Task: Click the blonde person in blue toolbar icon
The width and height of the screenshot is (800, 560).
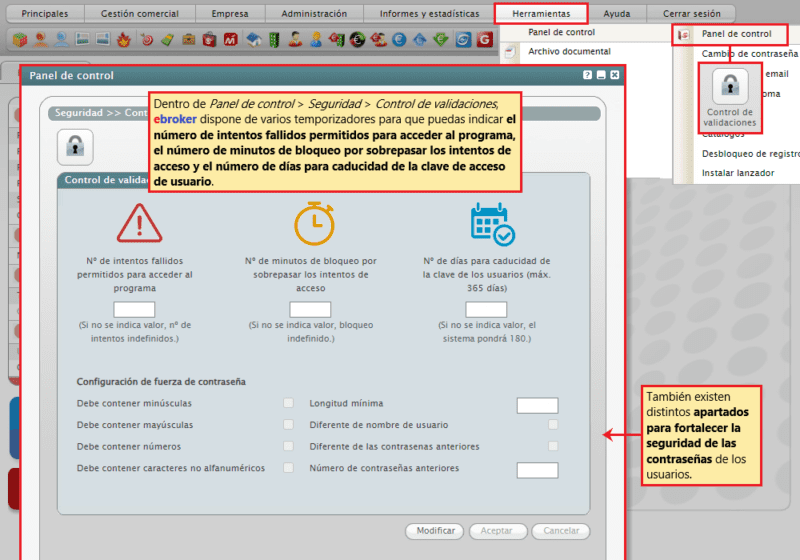Action: click(316, 39)
